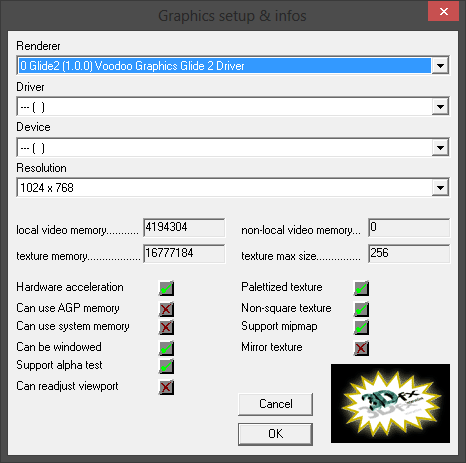The image size is (466, 463).
Task: Close the Graphics setup & infos dialog
Action: tap(443, 12)
